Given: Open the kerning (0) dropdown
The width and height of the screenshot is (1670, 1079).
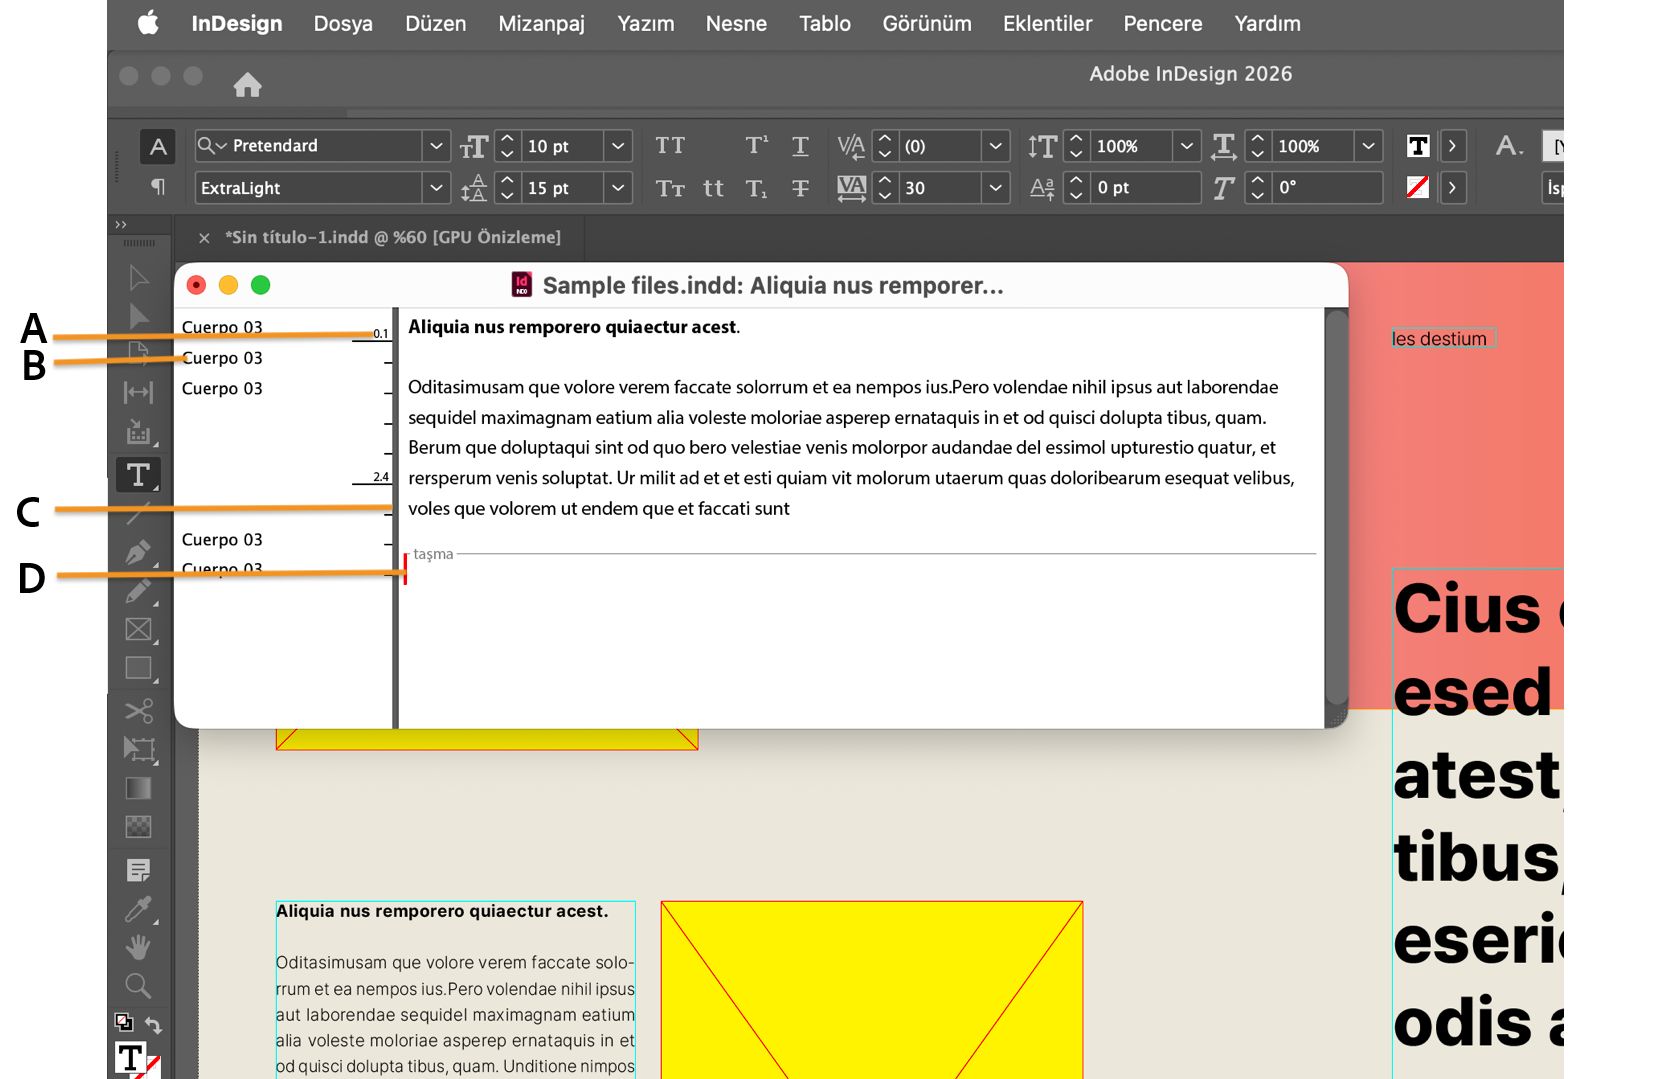Looking at the screenshot, I should [x=995, y=146].
